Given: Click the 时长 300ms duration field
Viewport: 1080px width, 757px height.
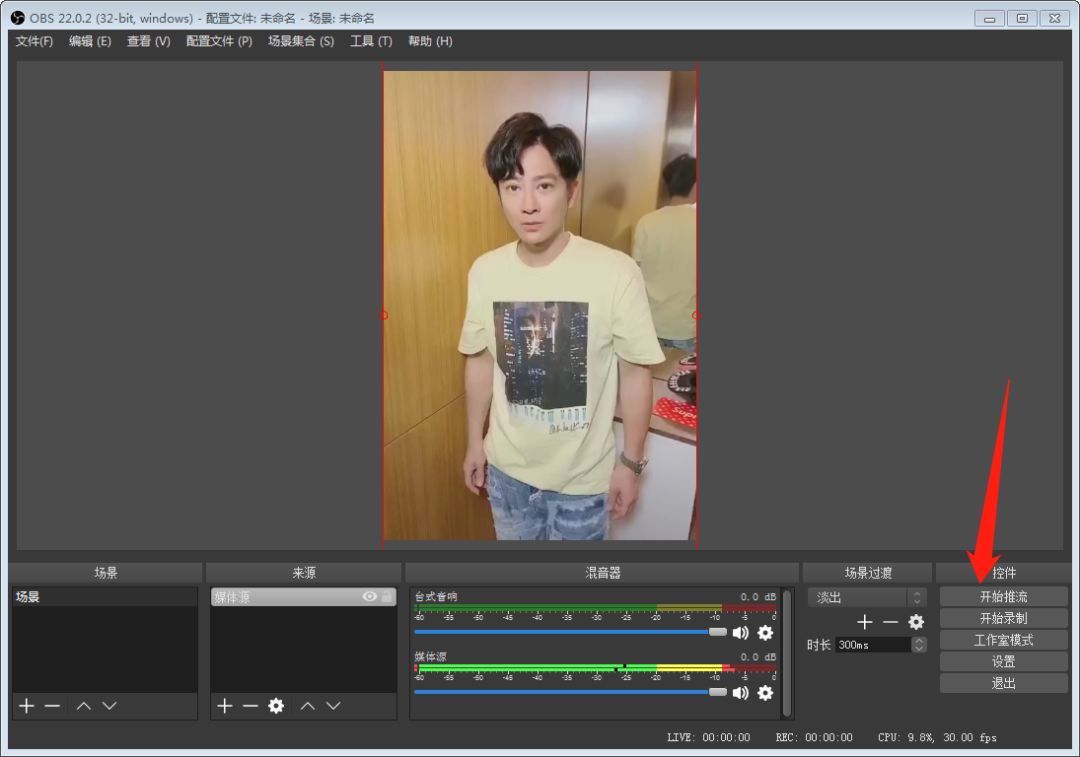Looking at the screenshot, I should pos(873,645).
